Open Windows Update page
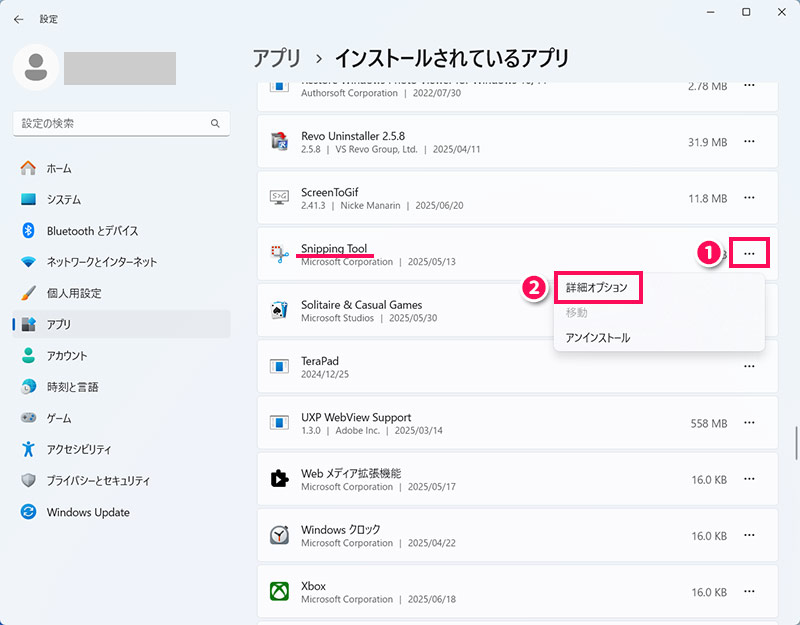800x625 pixels. point(121,512)
